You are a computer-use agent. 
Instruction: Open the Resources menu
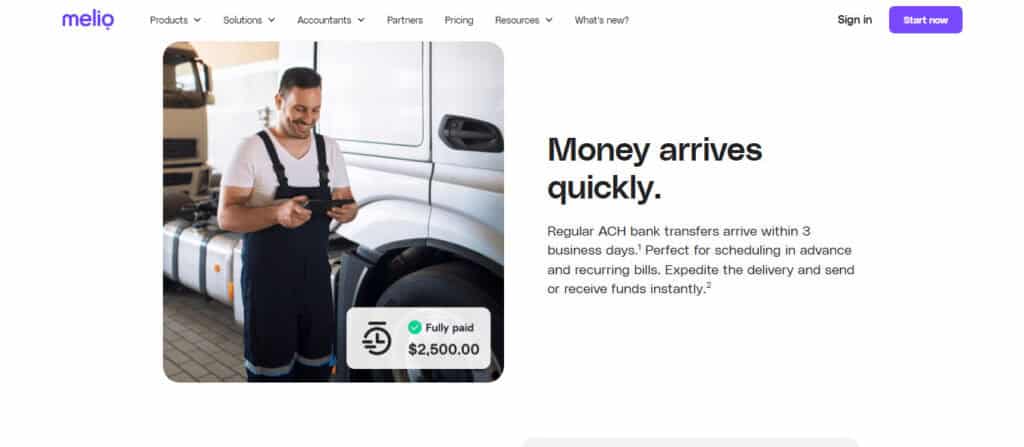point(524,20)
